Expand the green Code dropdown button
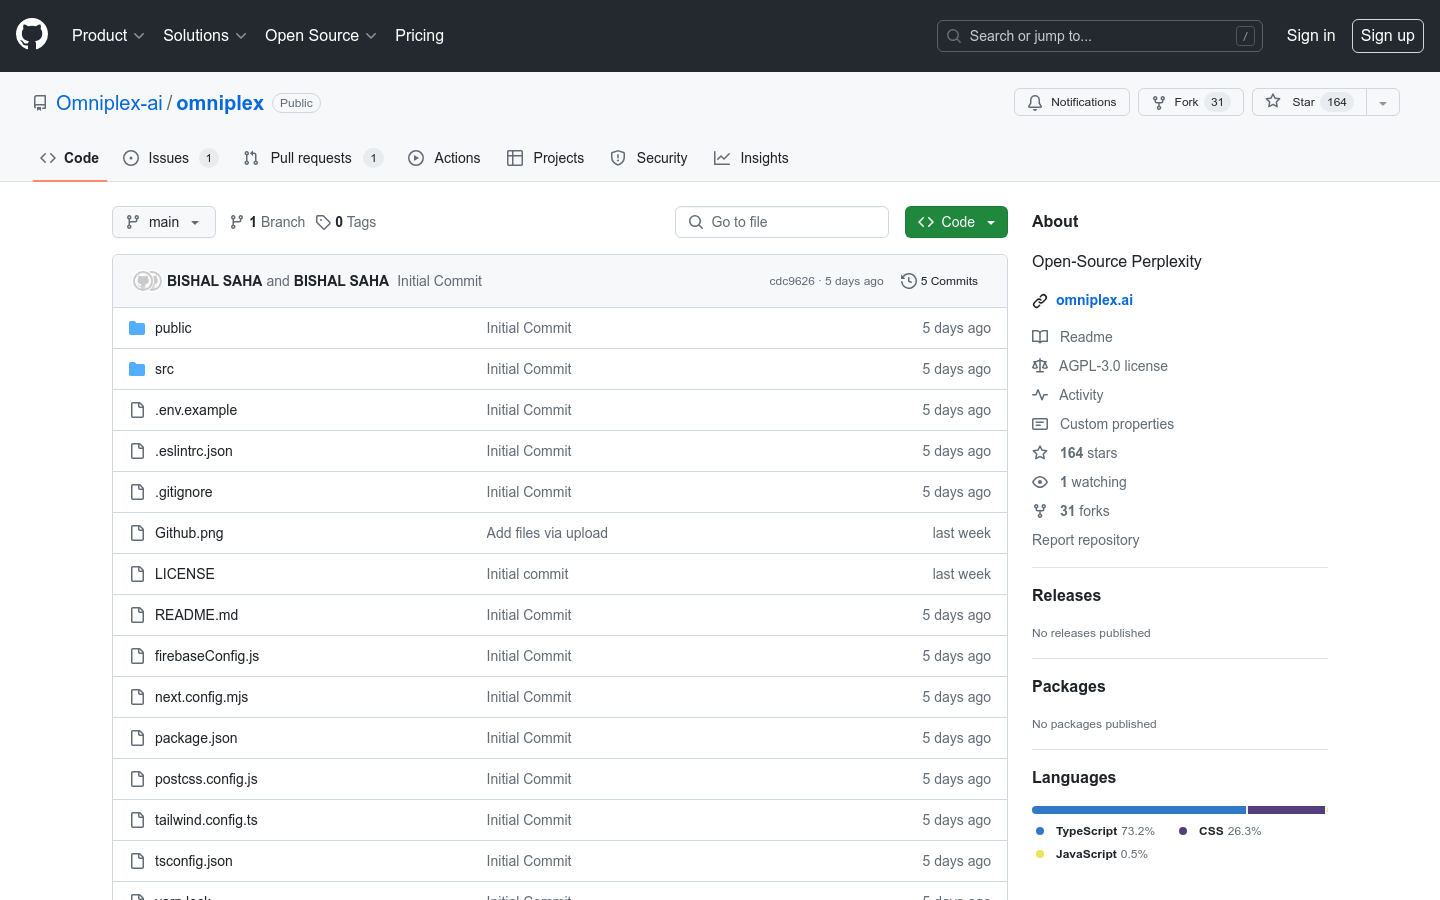The image size is (1440, 900). point(956,222)
